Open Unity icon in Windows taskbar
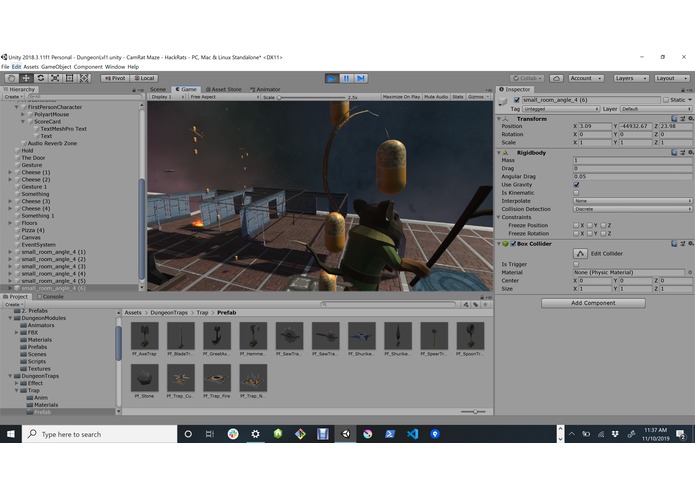This screenshot has width=695, height=494. pos(346,434)
